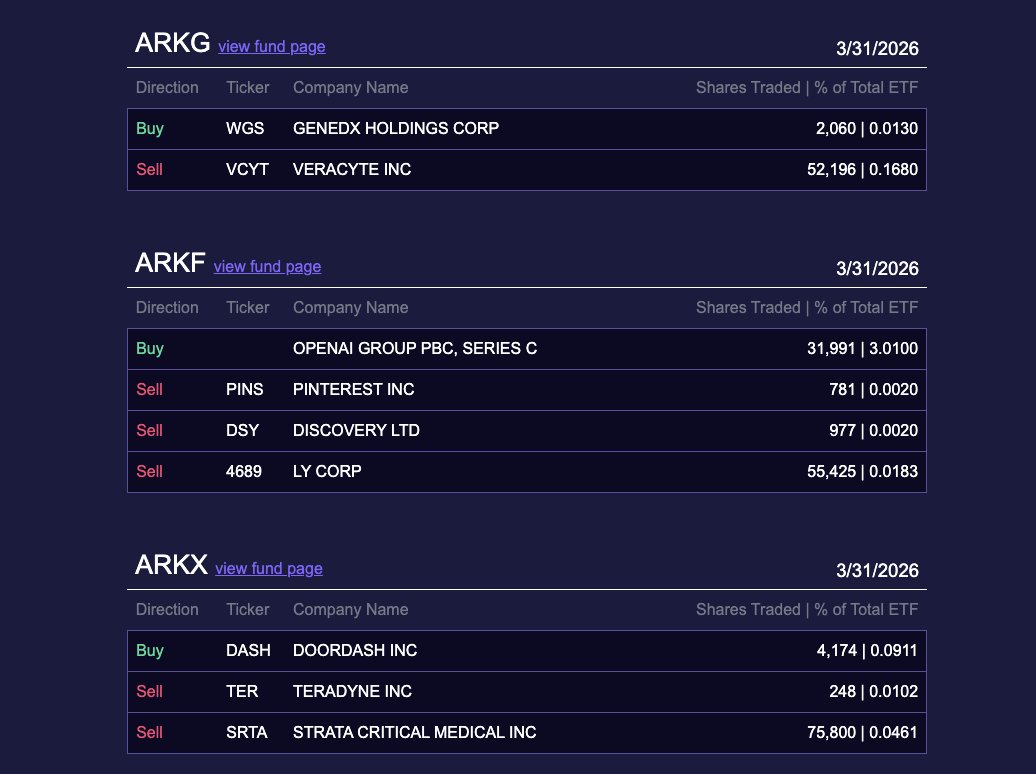Select the VERACYTE INC company name
Screen dimensions: 1036x774
click(x=351, y=169)
